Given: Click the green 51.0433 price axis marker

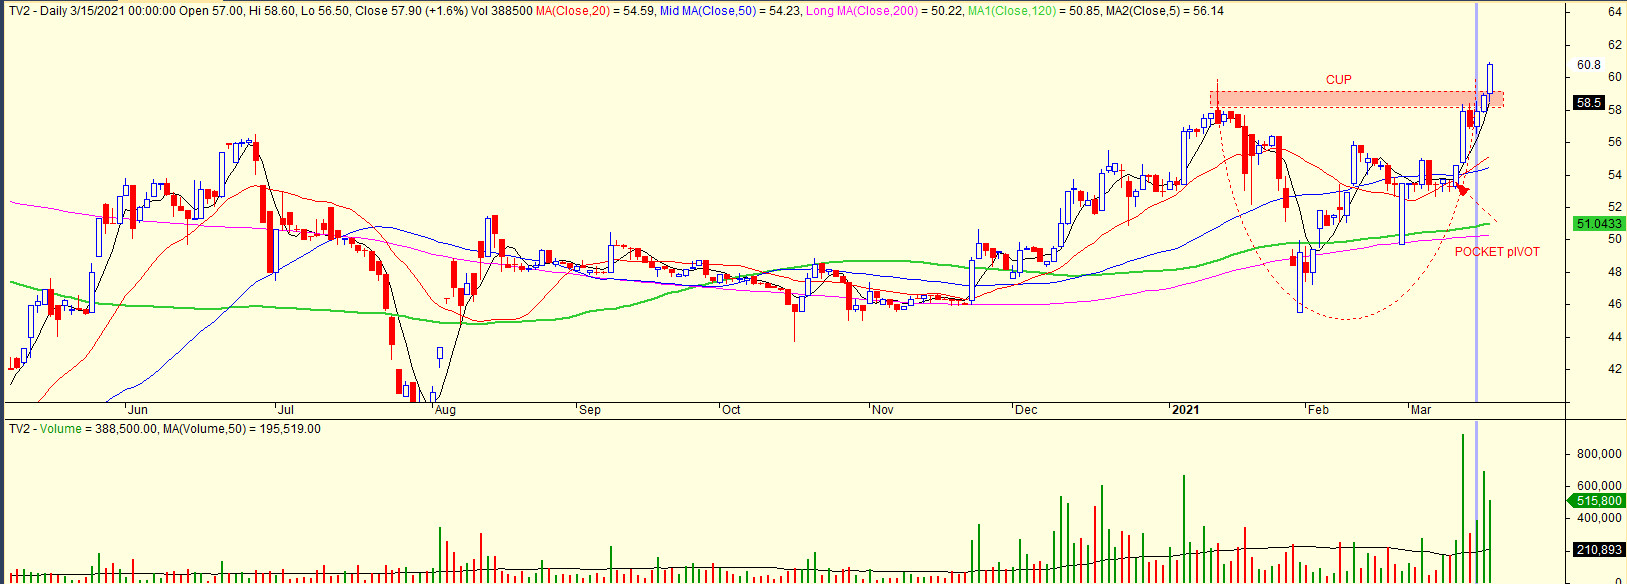Looking at the screenshot, I should click(x=1599, y=224).
